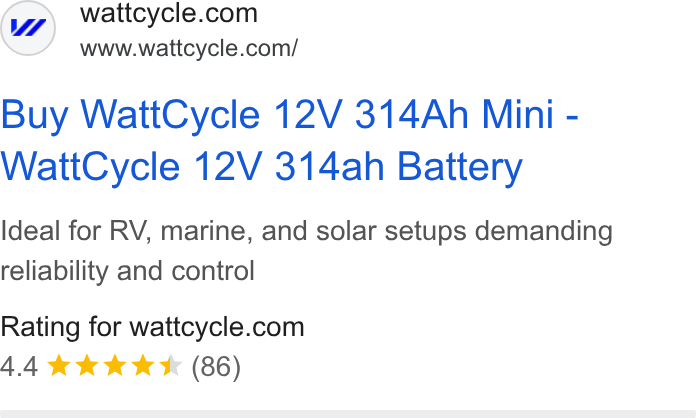Screen dimensions: 696x418
Task: Click the www.wattcycle.com/ URL text
Action: [189, 48]
